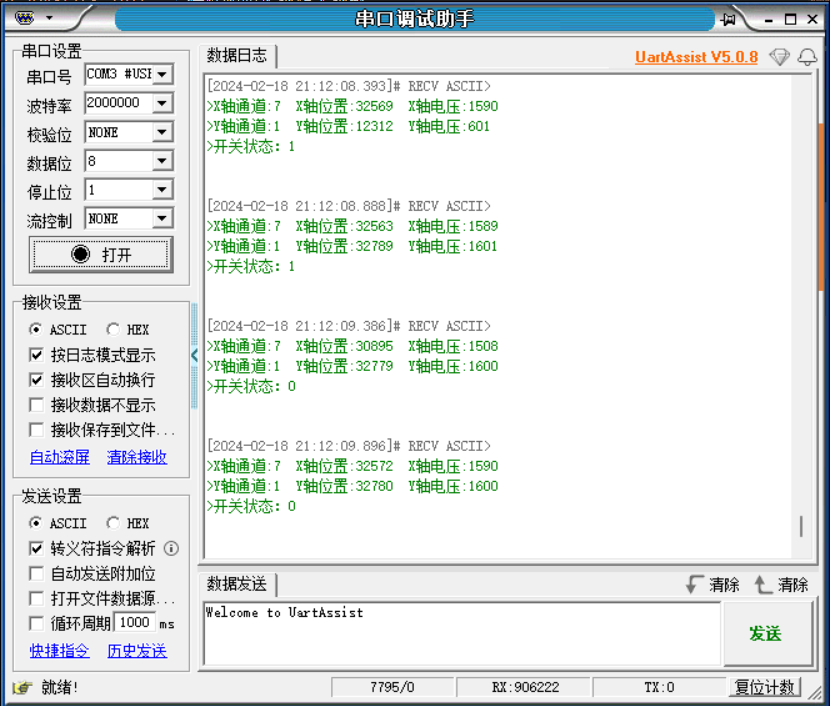Click the RX:906222 status field
Image resolution: width=830 pixels, height=706 pixels.
pyautogui.click(x=525, y=687)
